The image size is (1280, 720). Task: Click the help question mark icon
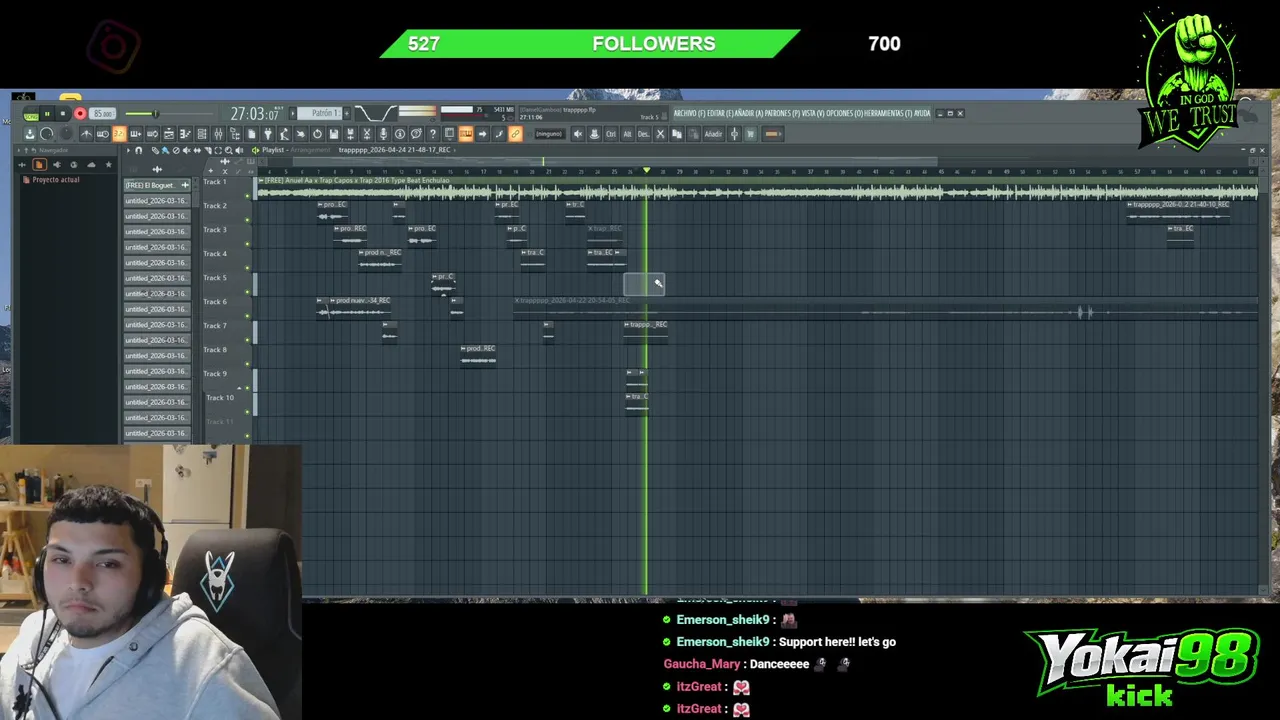(x=433, y=134)
